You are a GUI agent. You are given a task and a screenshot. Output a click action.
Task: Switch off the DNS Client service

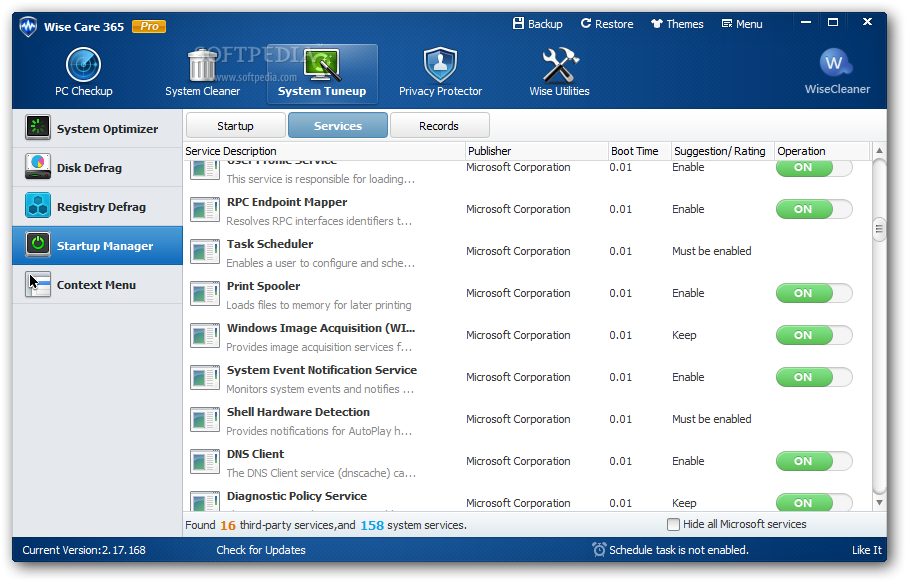[814, 461]
